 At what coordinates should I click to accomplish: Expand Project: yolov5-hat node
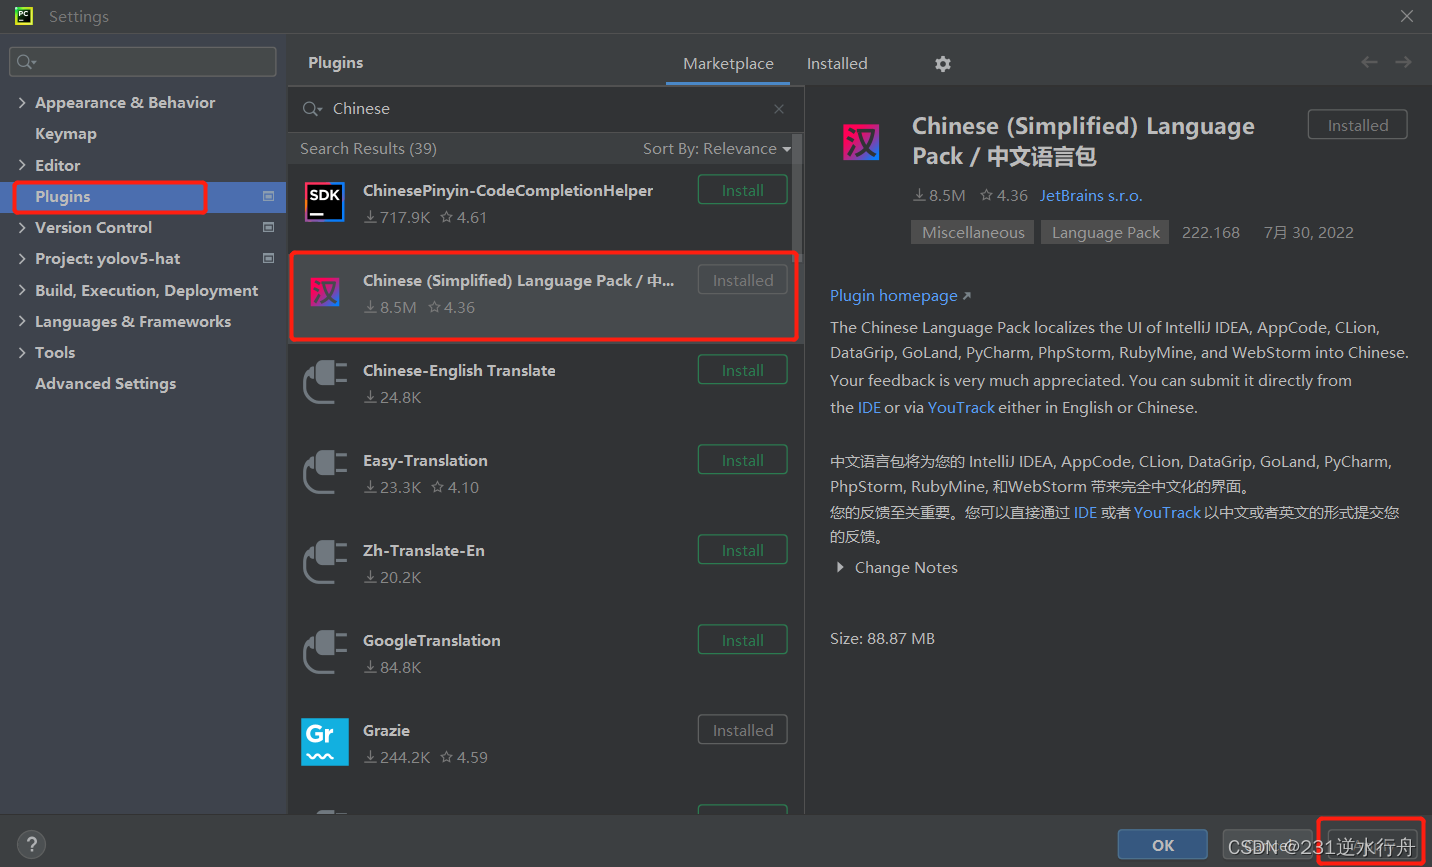coord(22,259)
